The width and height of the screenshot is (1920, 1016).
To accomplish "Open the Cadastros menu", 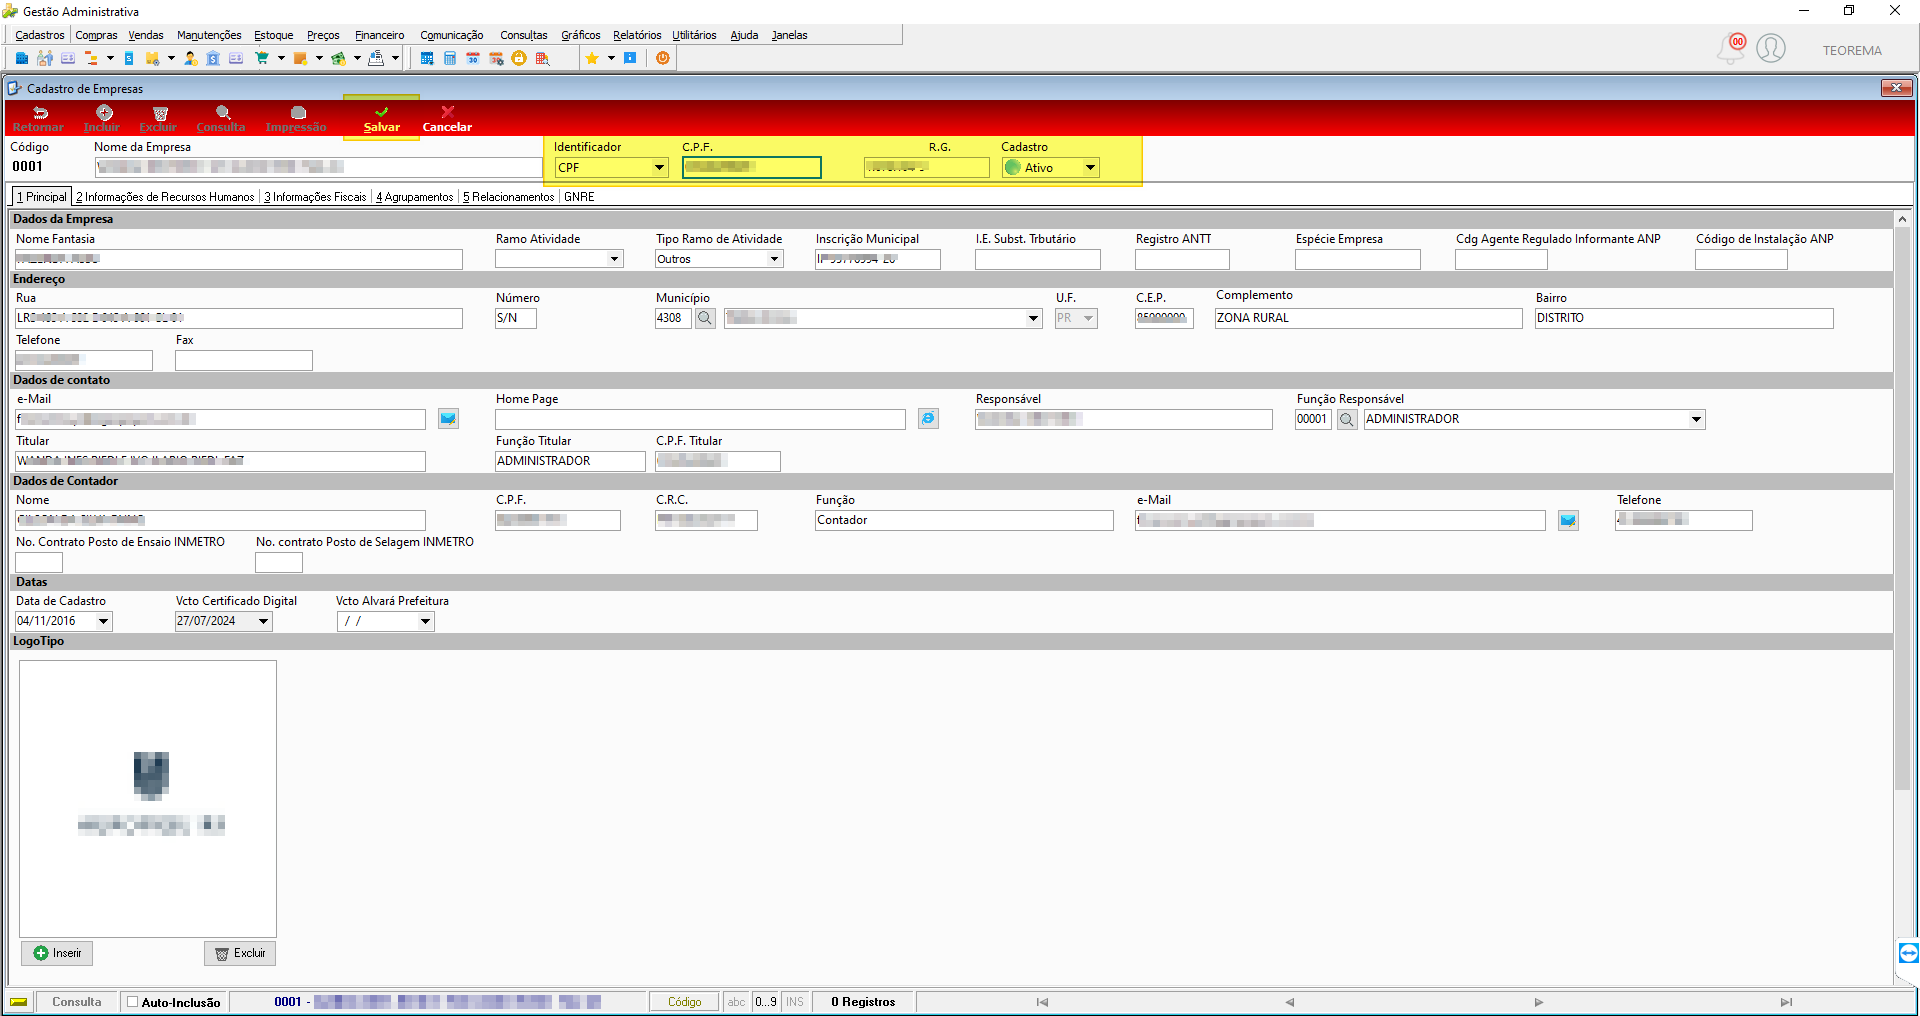I will [40, 35].
